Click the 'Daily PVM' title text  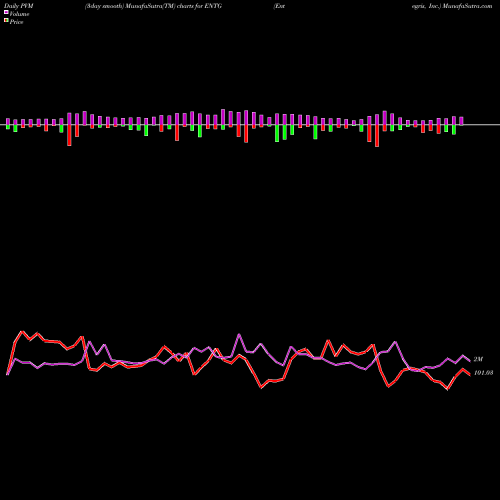point(20,6)
